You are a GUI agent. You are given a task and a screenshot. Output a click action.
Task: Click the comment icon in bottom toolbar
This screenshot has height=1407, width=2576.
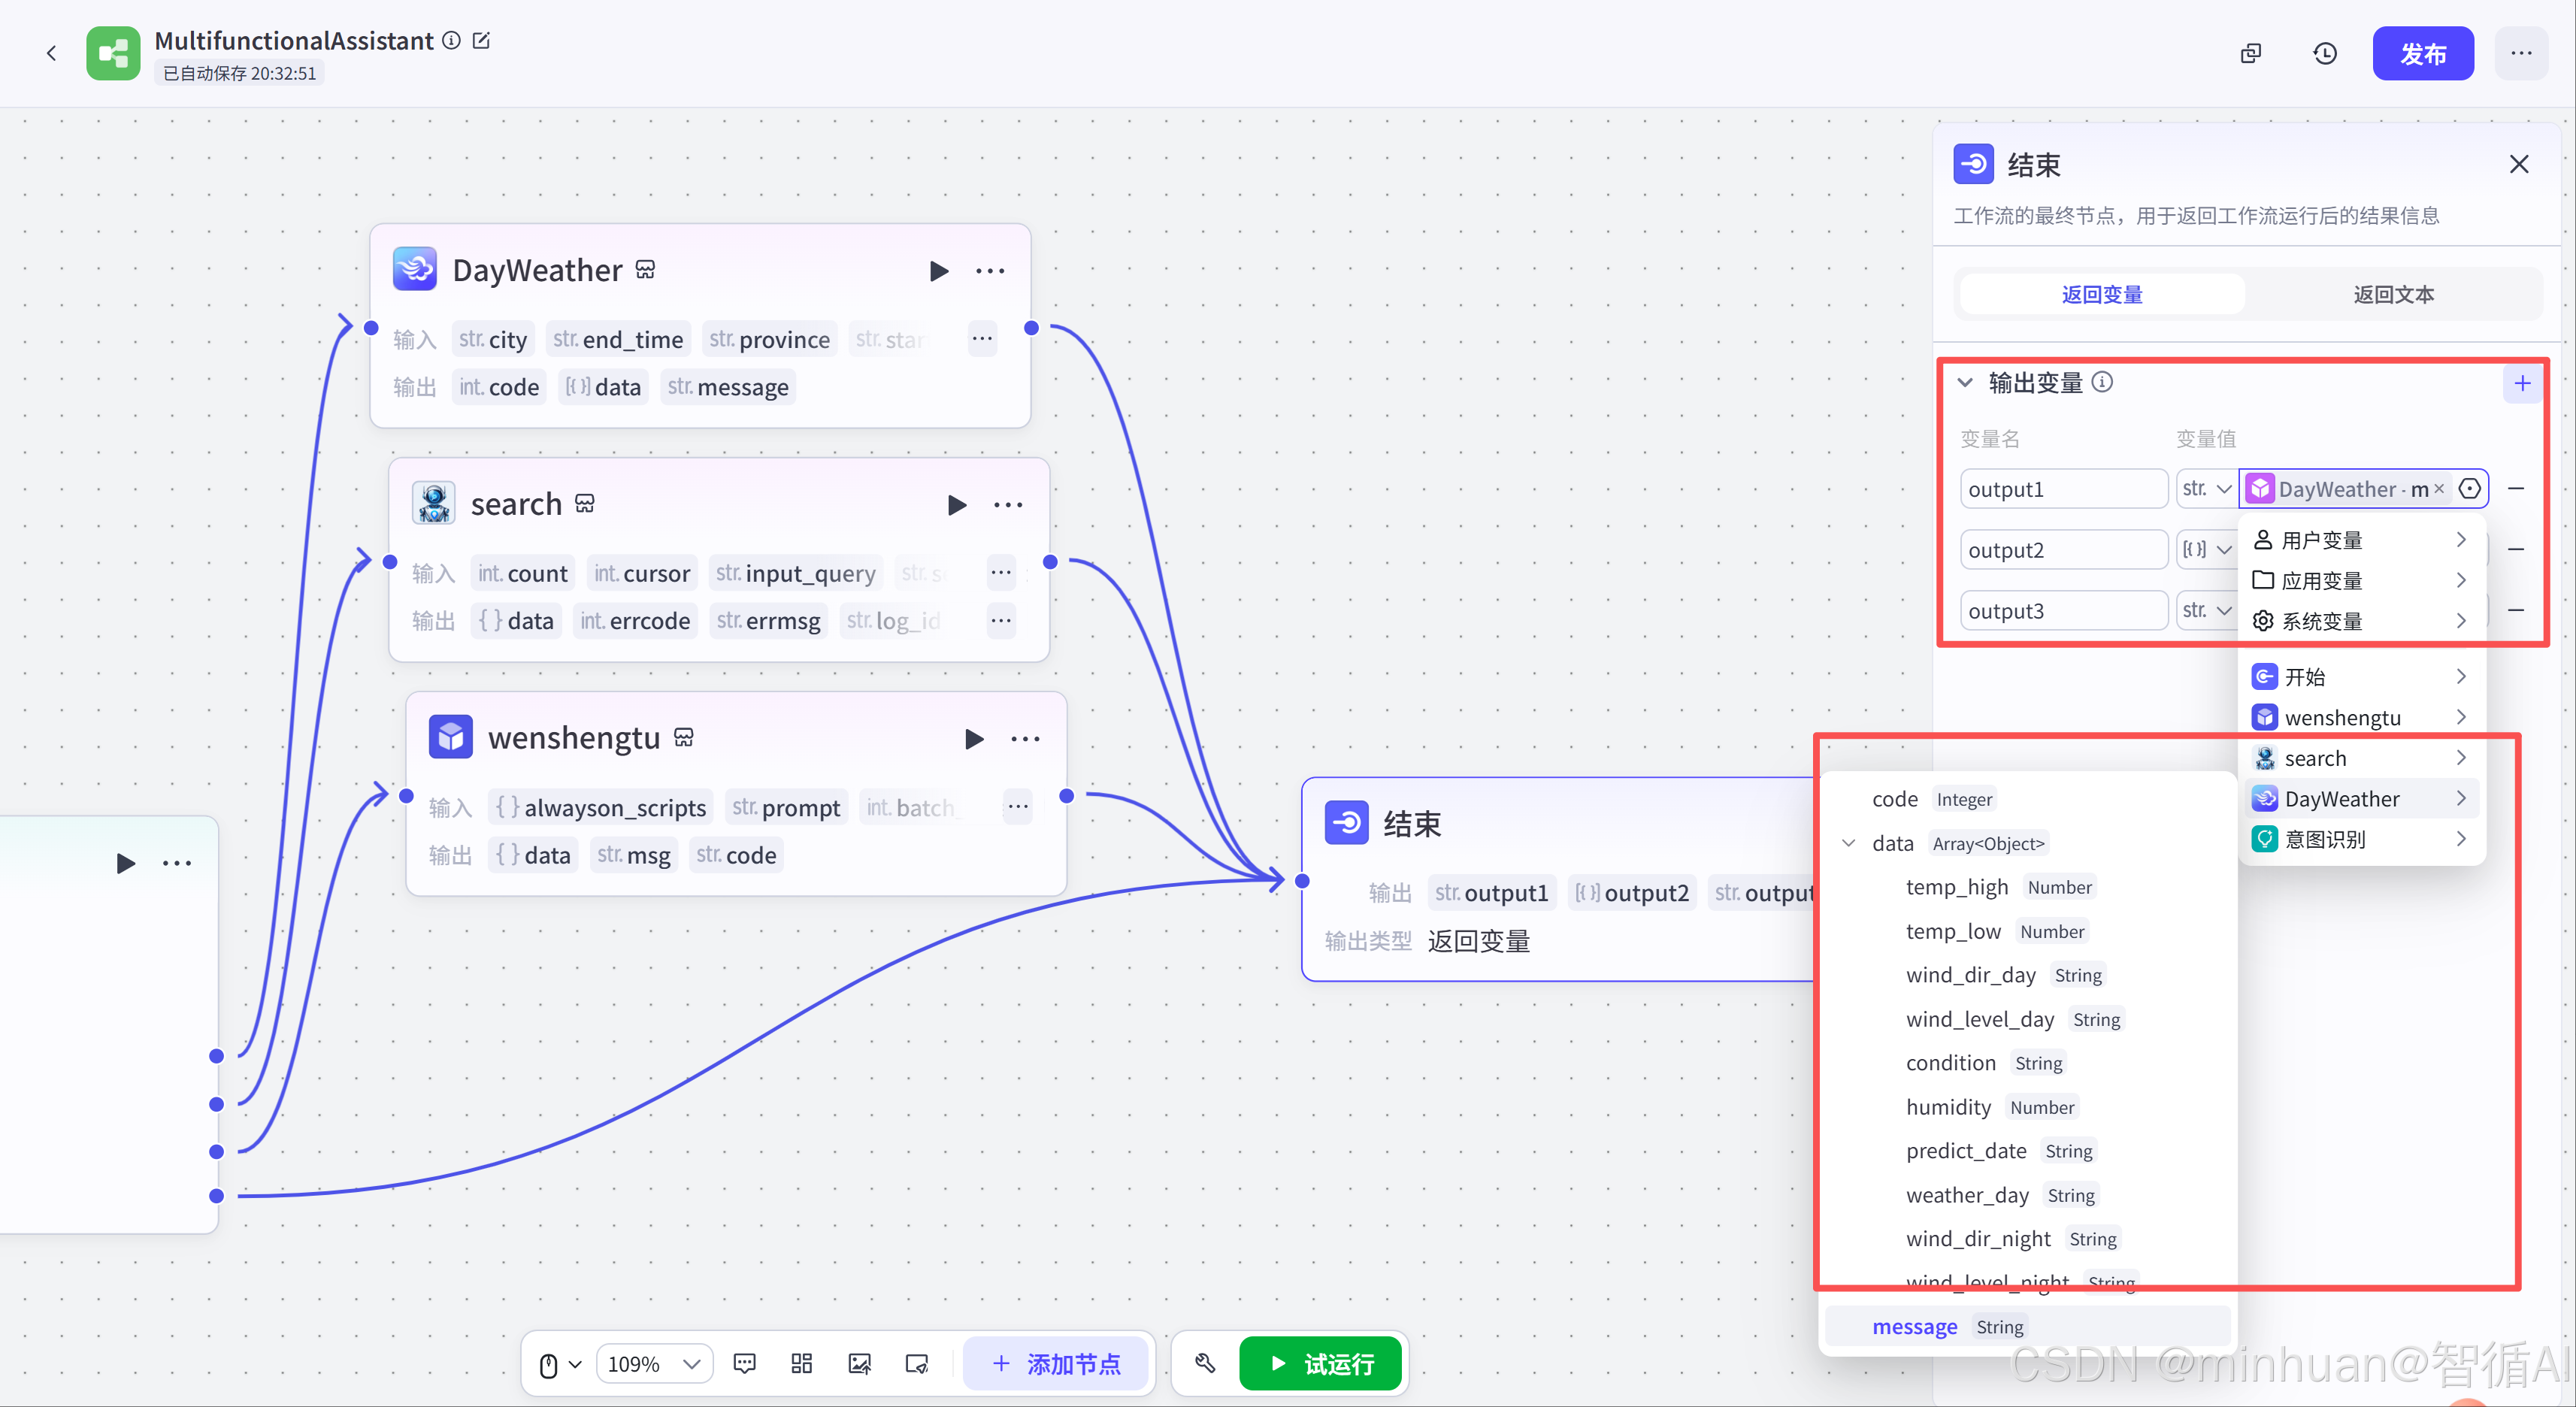[x=745, y=1363]
